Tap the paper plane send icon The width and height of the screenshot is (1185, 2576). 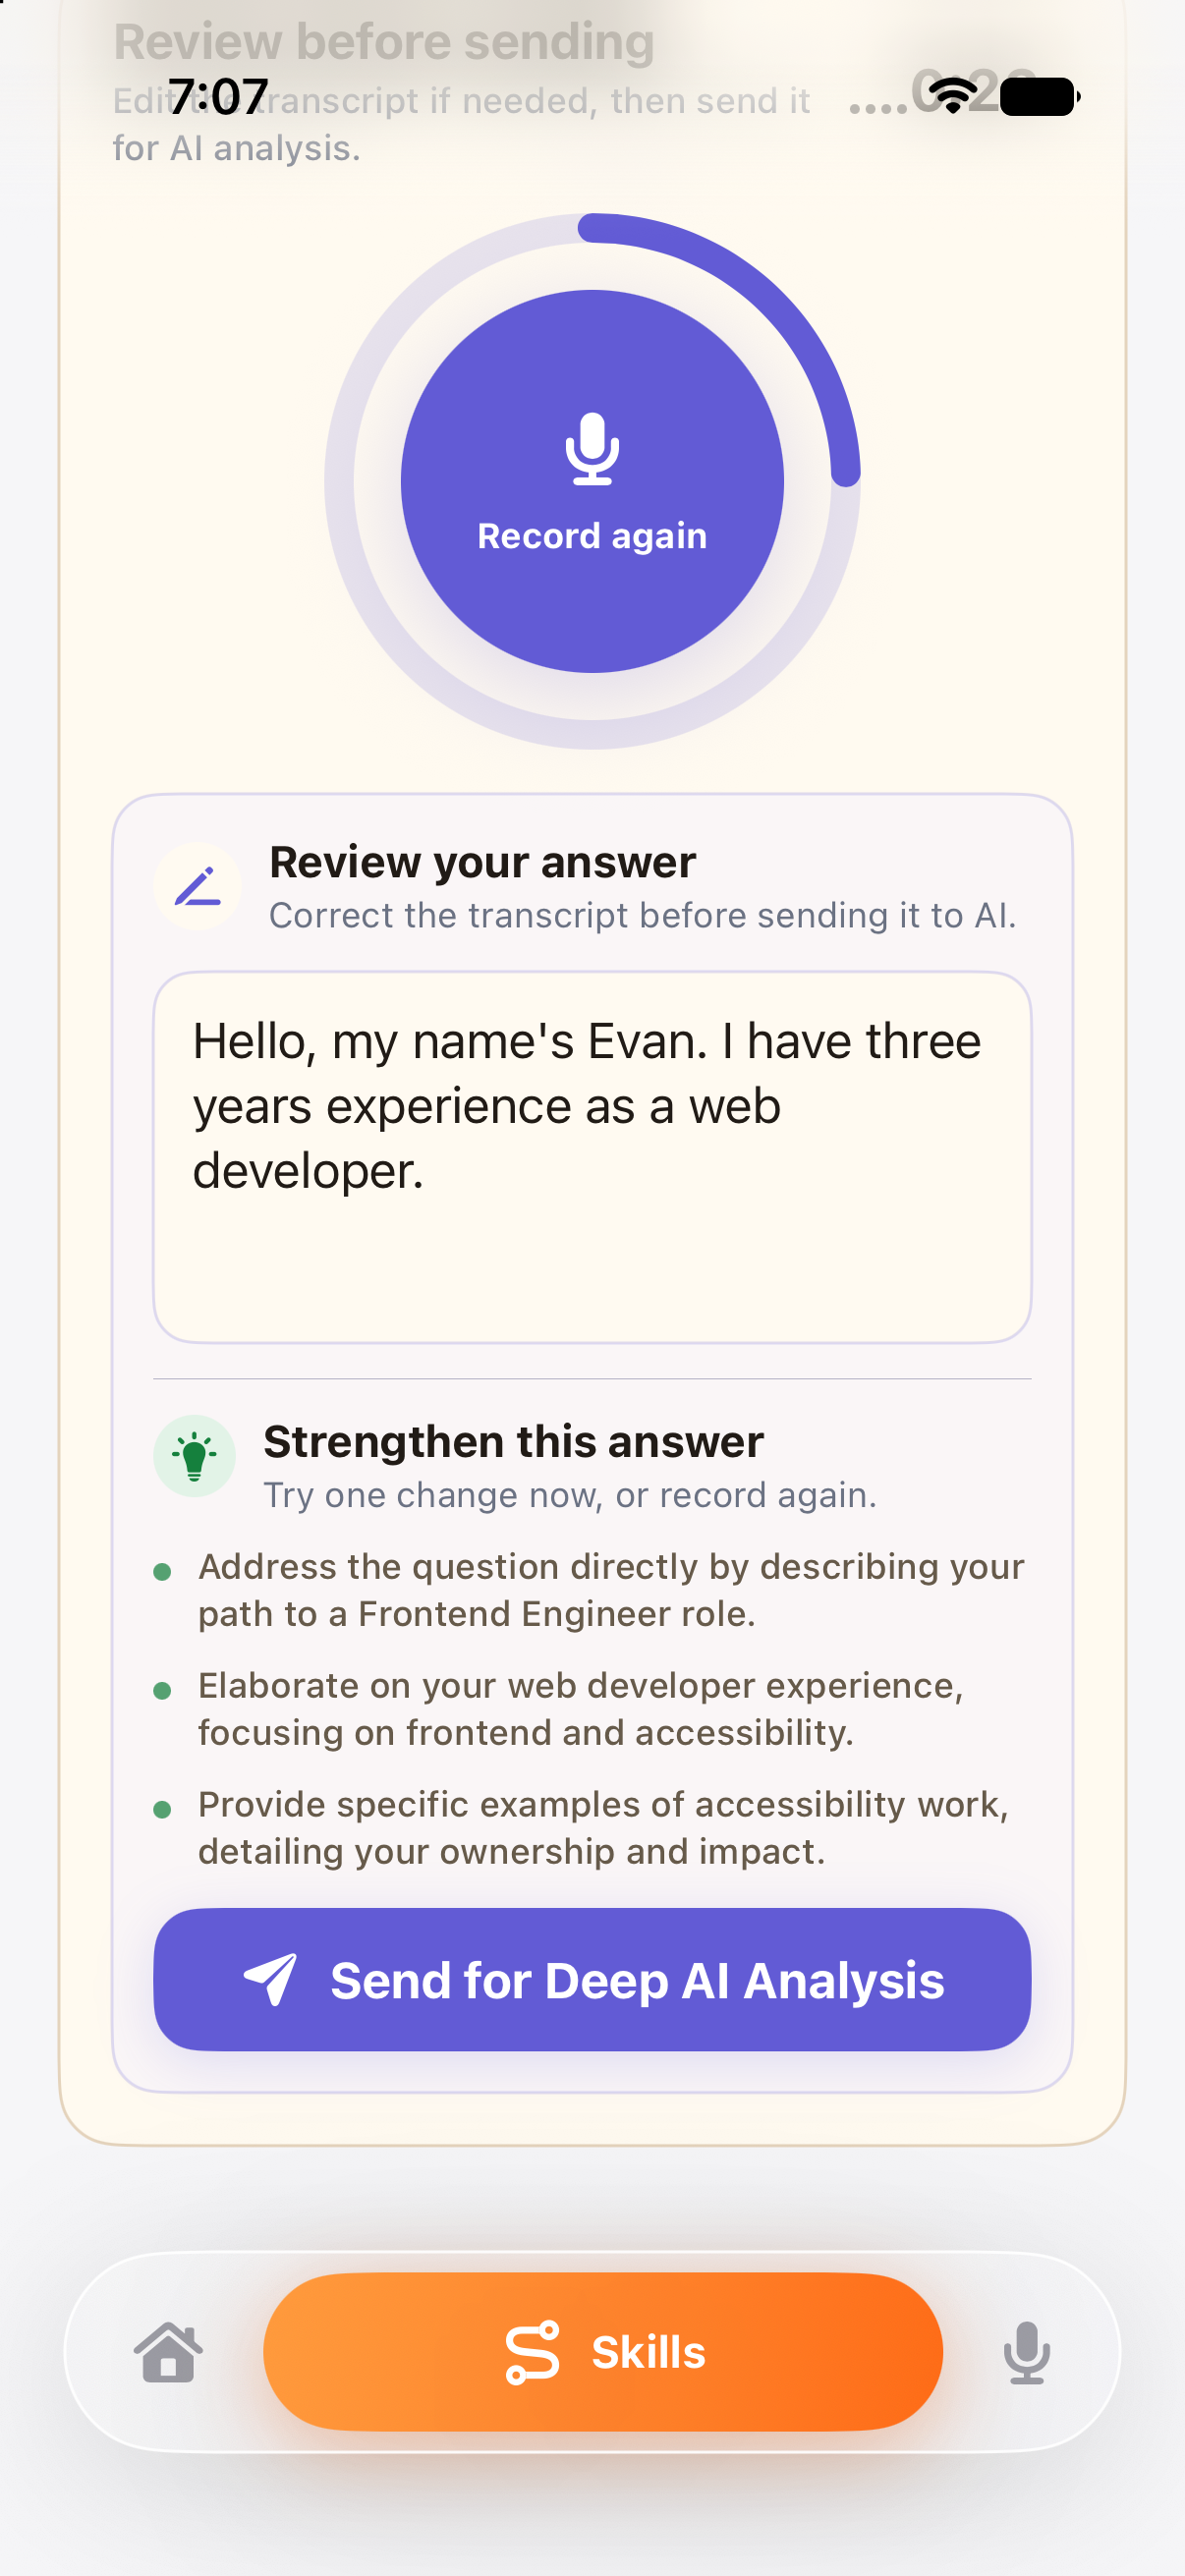(270, 1979)
